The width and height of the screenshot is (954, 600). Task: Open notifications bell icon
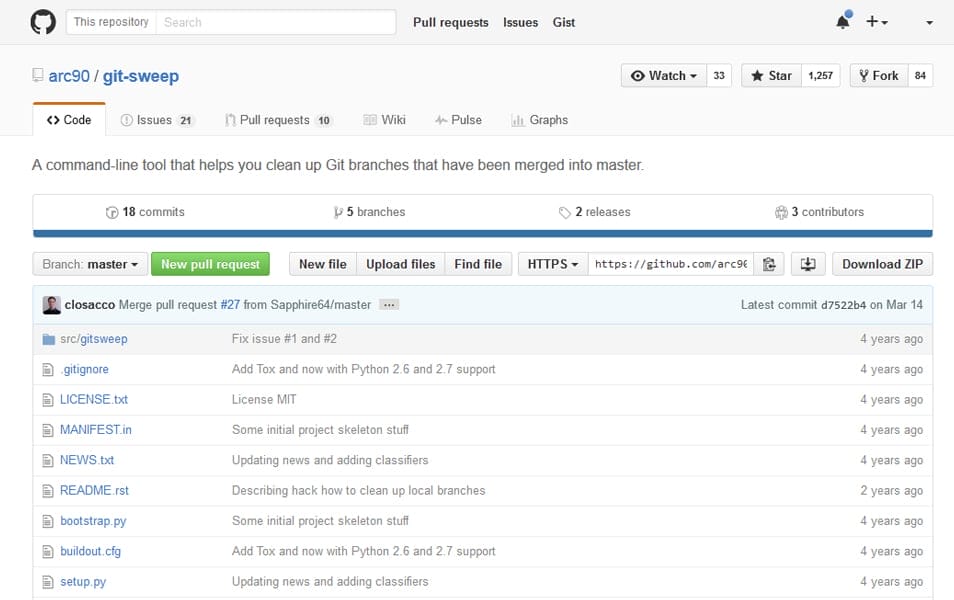(843, 21)
